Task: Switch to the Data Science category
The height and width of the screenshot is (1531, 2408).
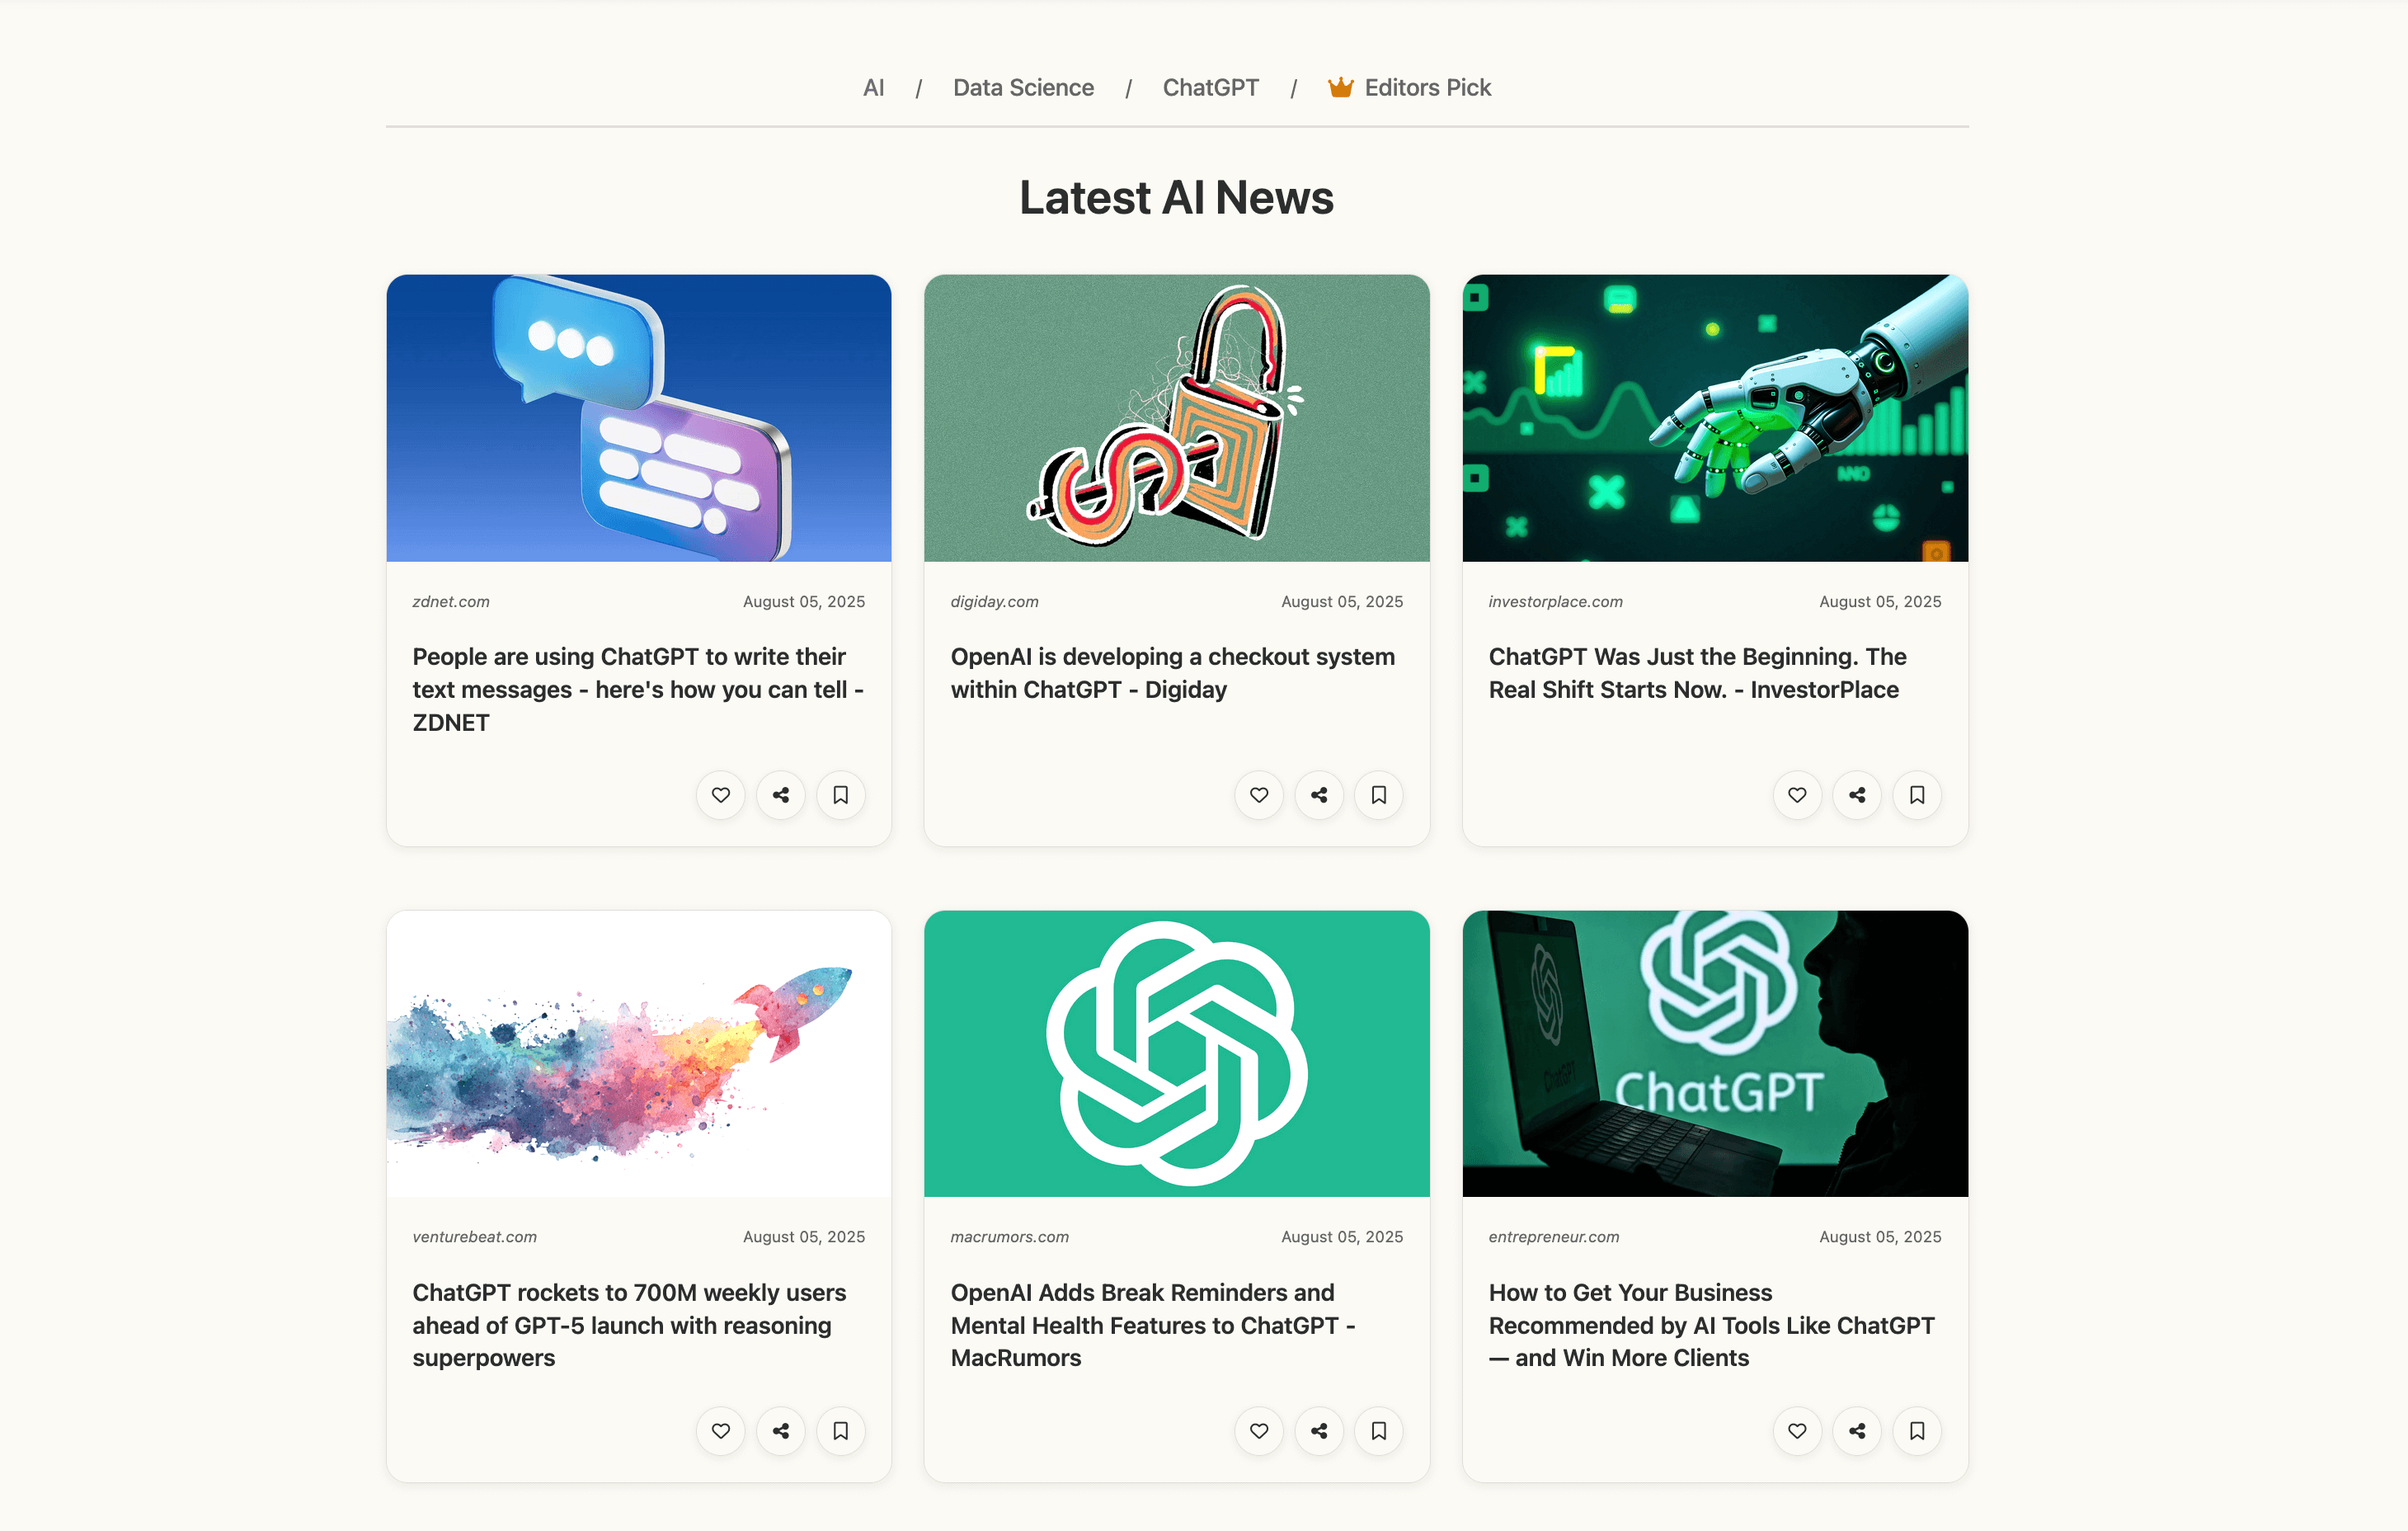Action: coord(1023,88)
